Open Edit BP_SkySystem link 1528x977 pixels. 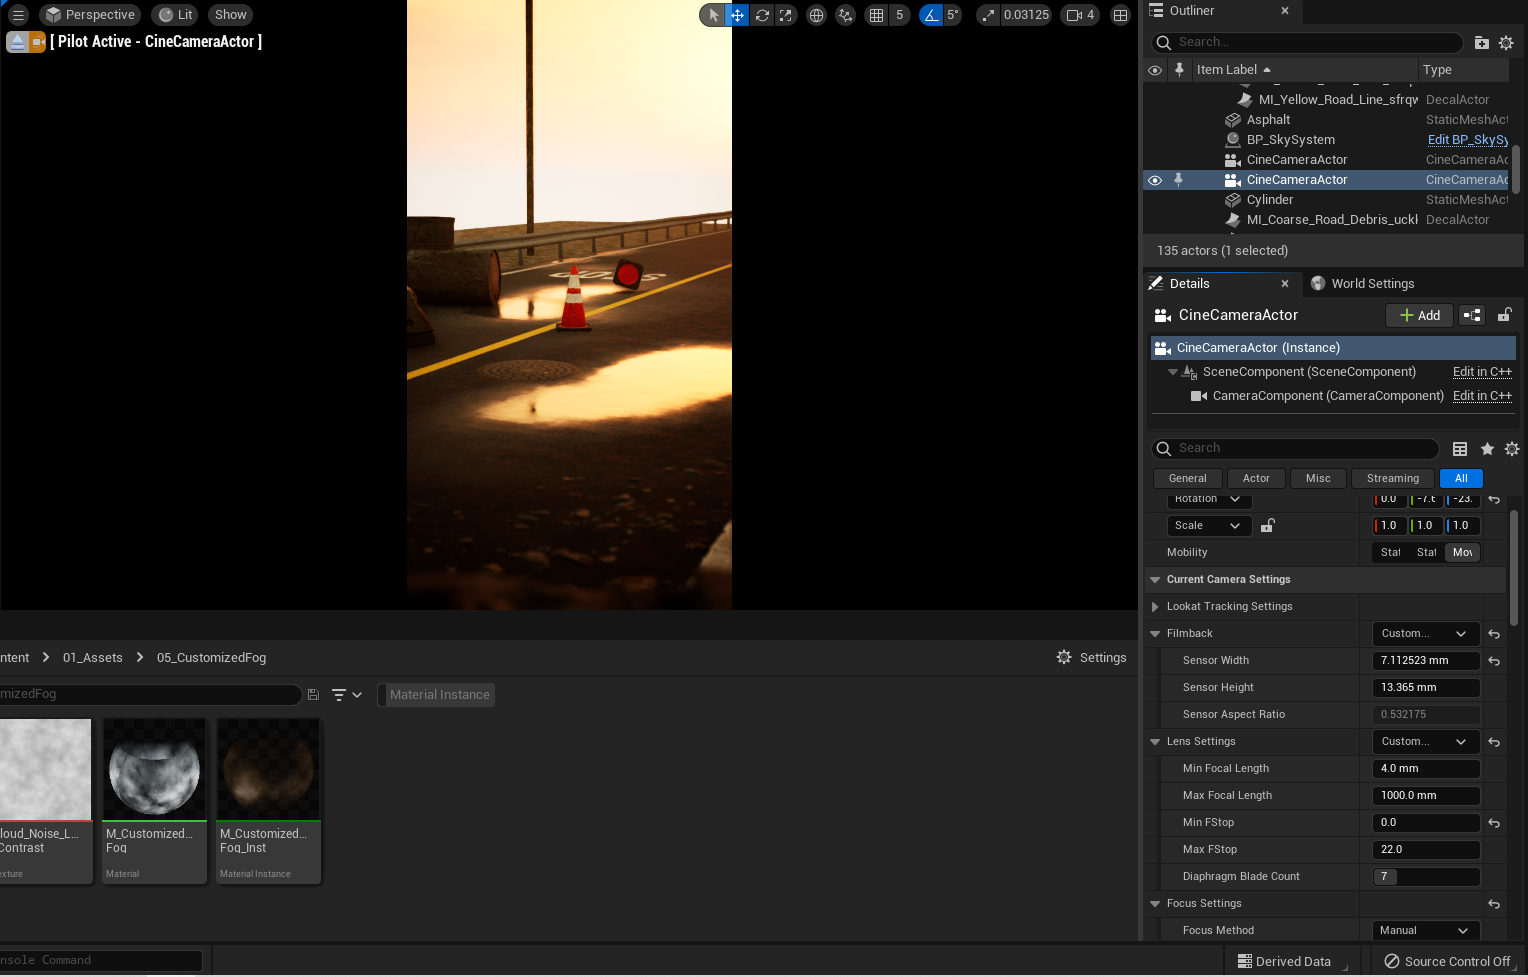point(1467,140)
